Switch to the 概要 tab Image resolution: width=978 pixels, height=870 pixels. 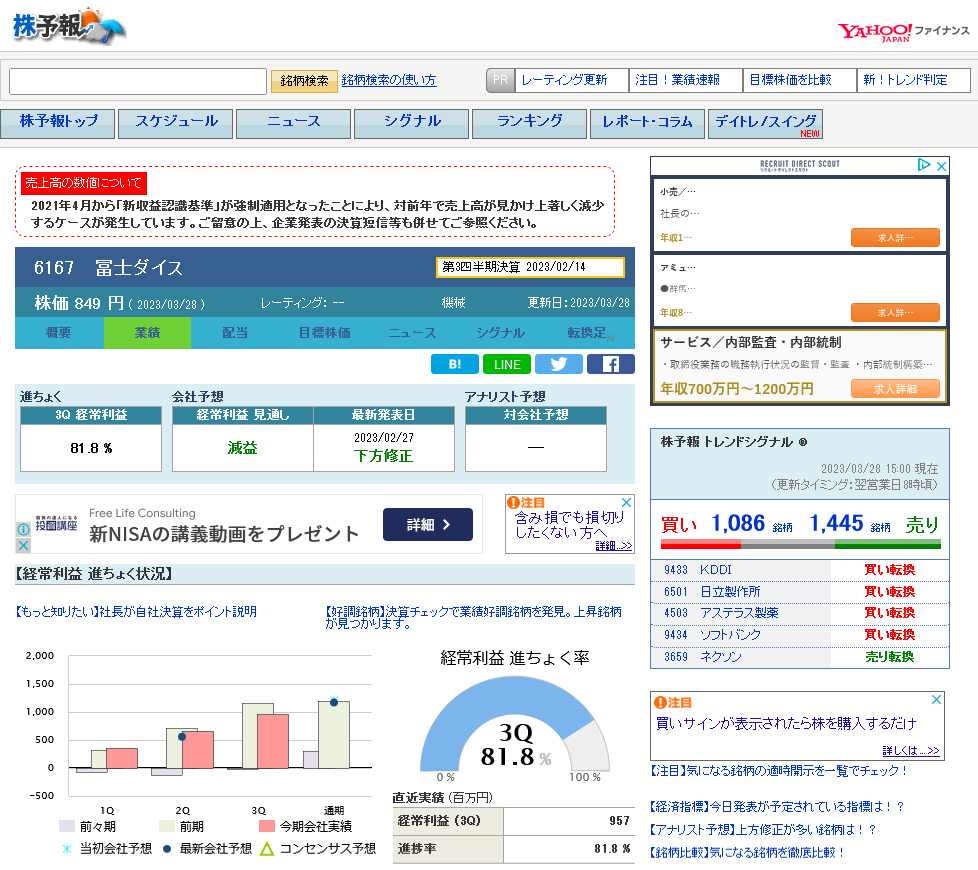58,332
